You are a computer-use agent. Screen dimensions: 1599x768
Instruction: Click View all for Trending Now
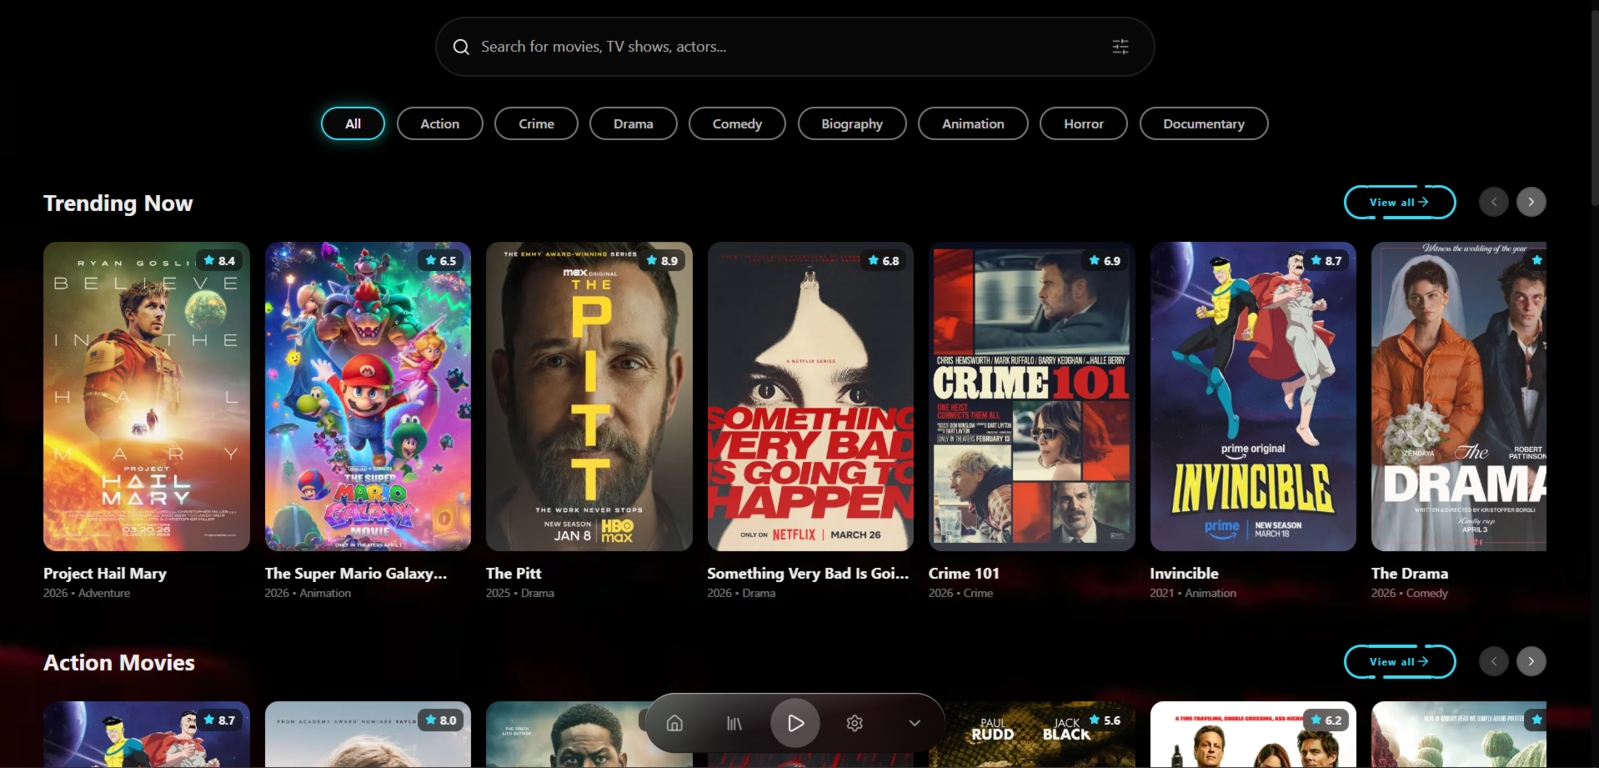[x=1399, y=202]
